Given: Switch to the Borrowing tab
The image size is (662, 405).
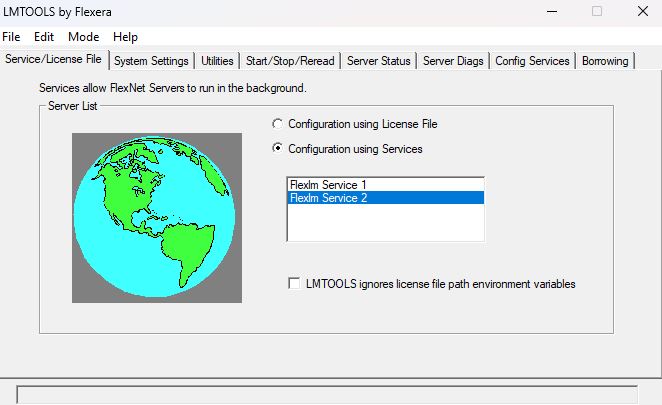Looking at the screenshot, I should tap(605, 61).
